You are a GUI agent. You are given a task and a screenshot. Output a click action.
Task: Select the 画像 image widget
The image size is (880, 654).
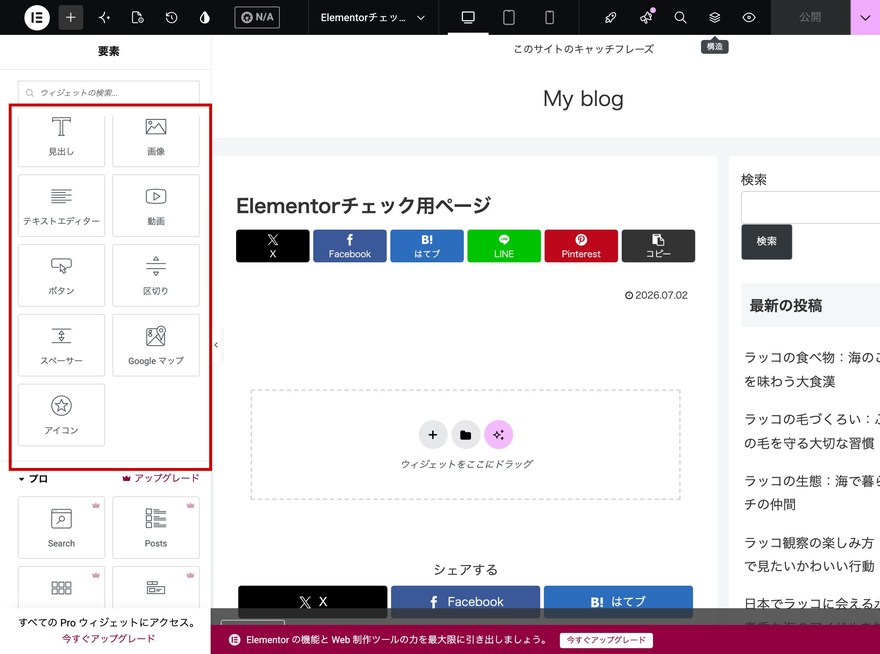click(156, 138)
